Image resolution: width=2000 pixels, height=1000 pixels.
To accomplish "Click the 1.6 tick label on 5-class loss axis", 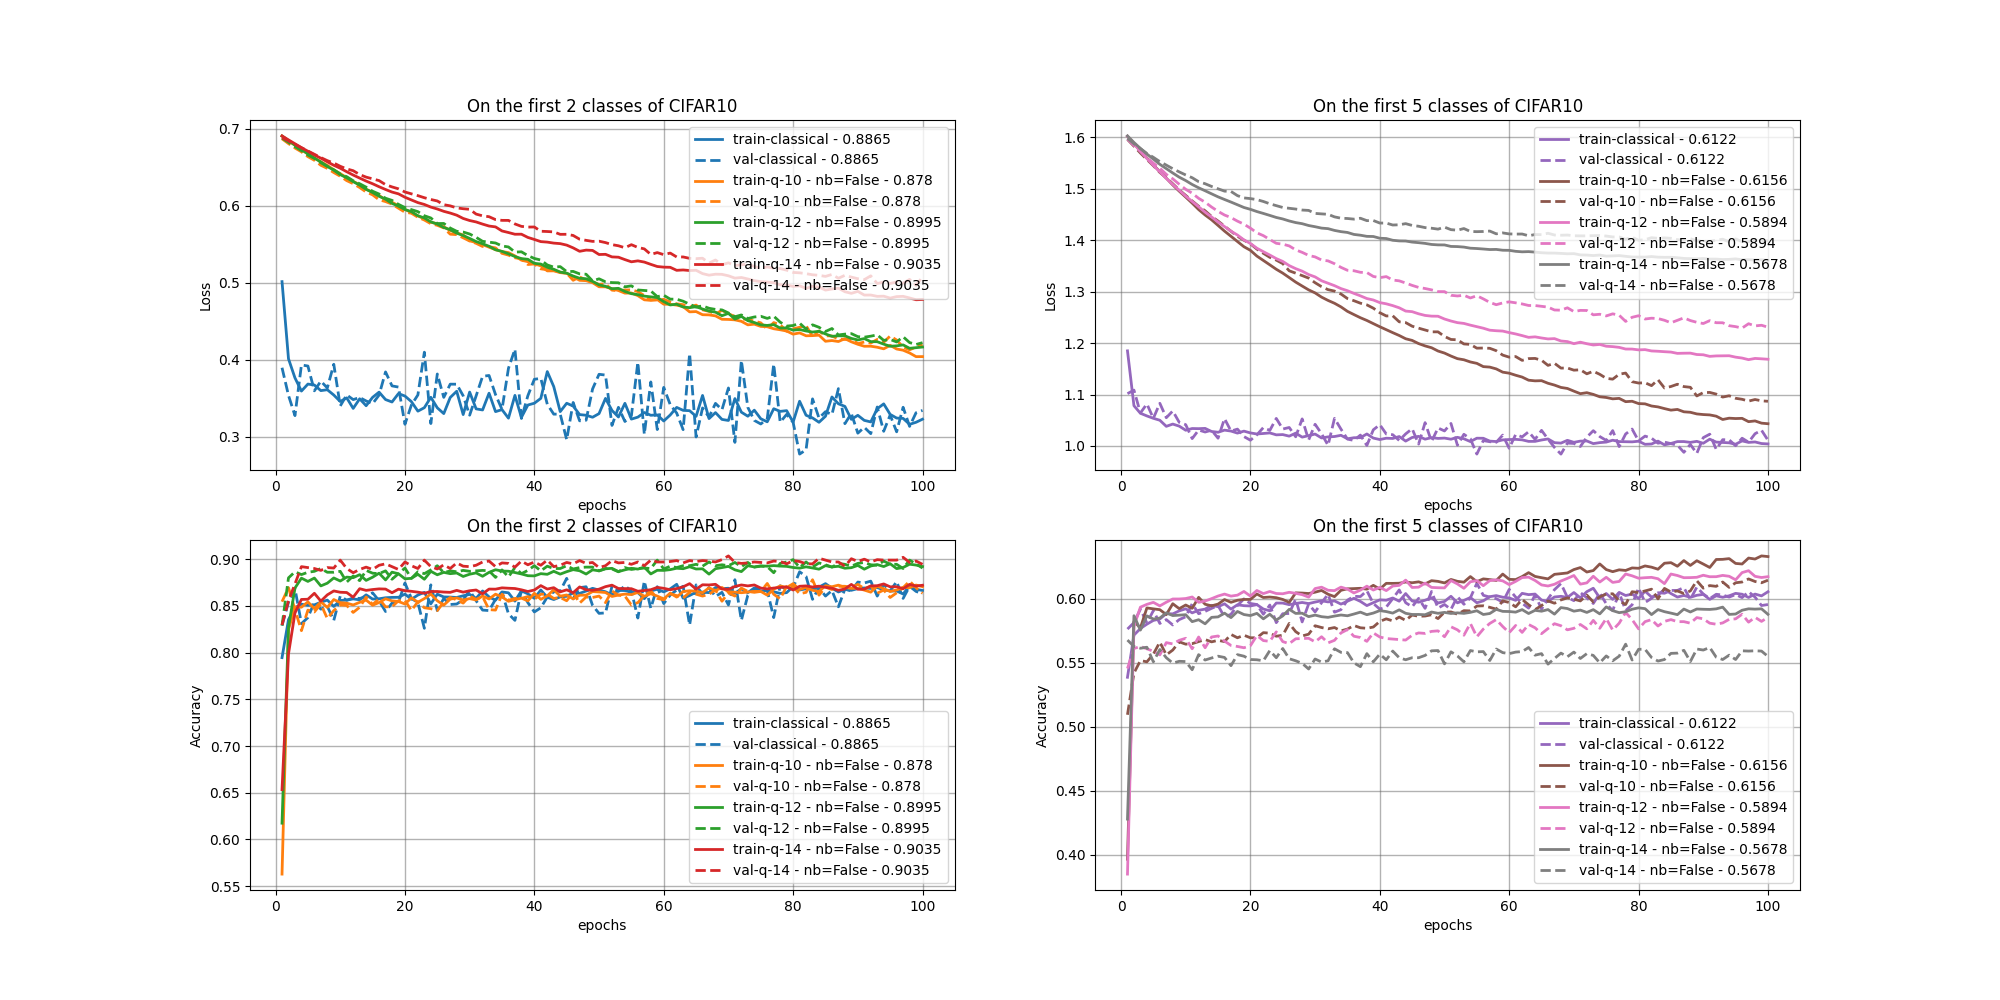I will click(1074, 138).
